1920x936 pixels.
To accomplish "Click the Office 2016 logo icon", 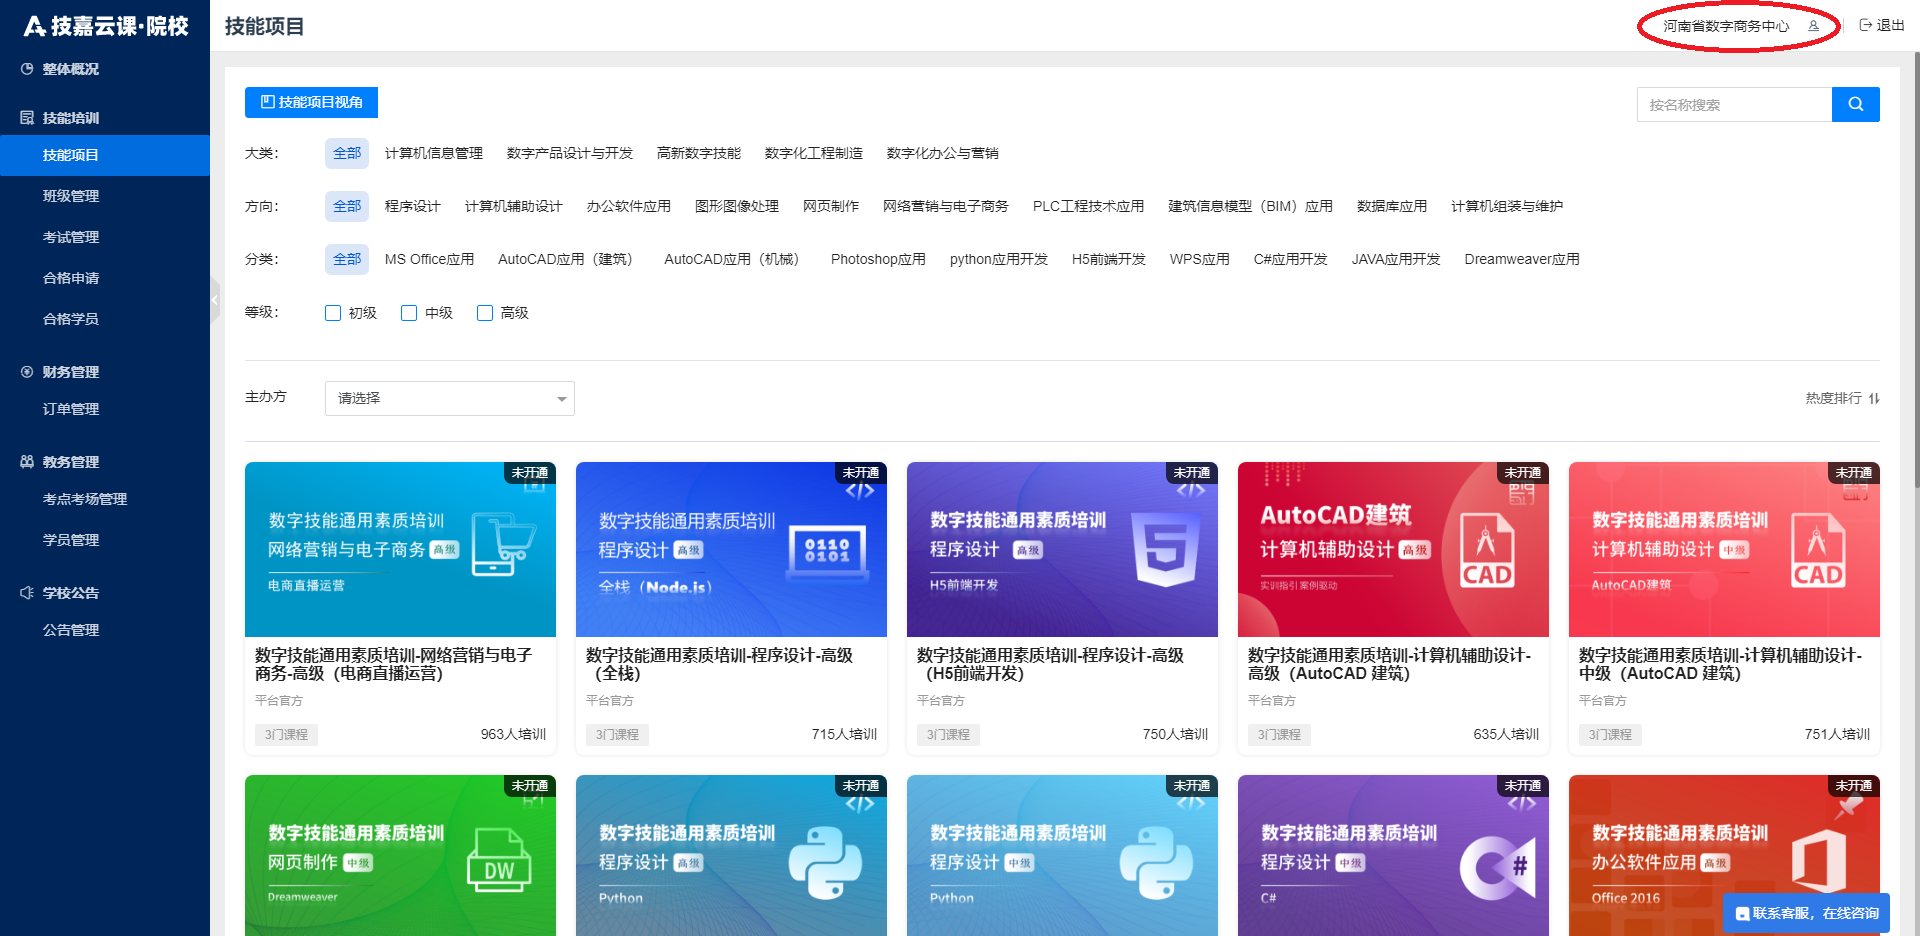I will coord(1819,861).
